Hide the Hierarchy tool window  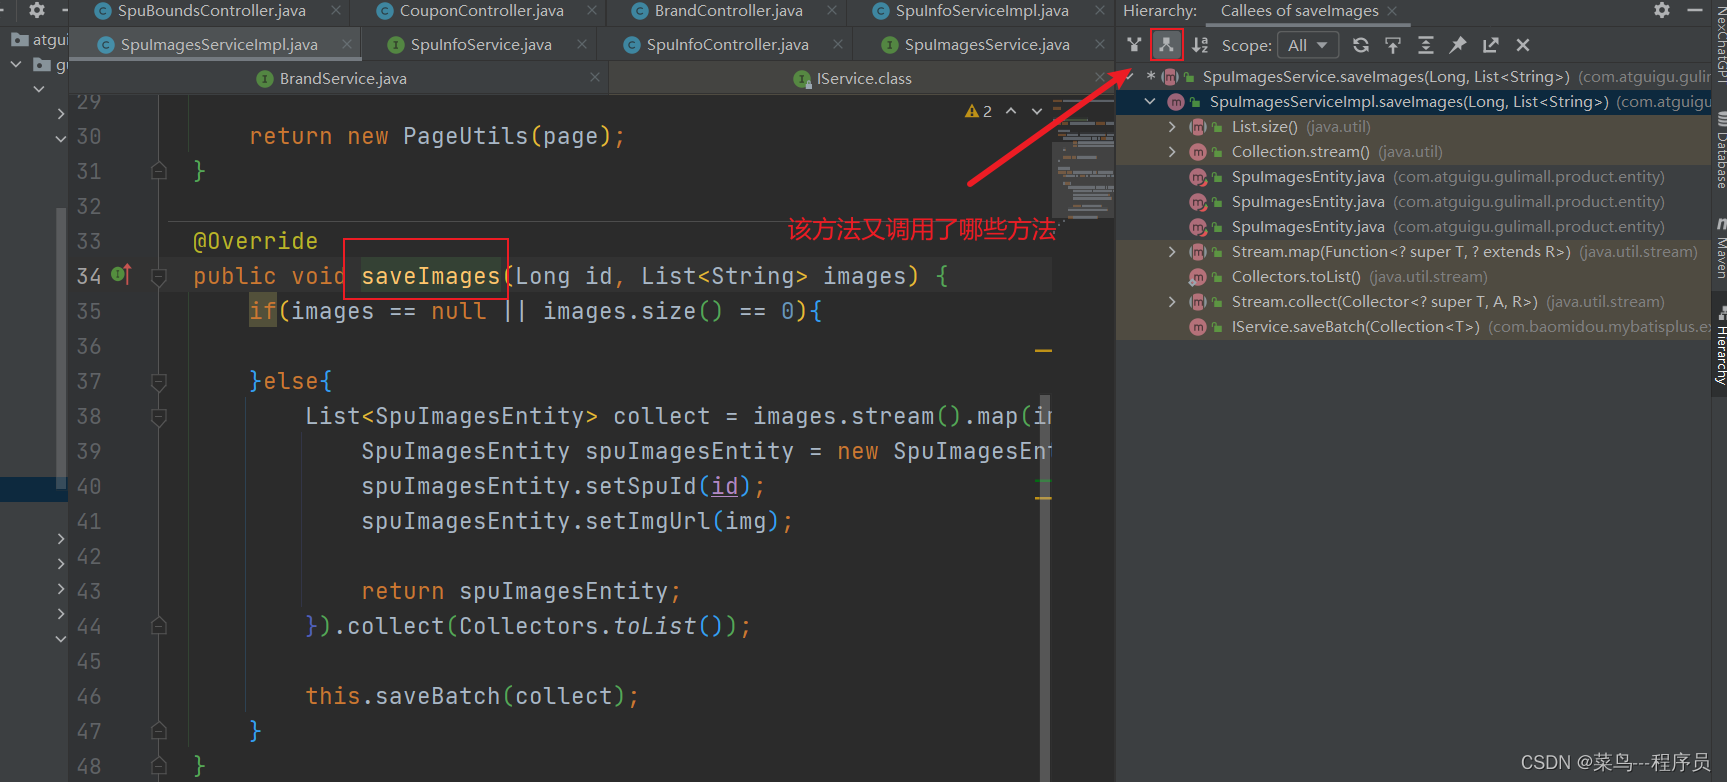1695,10
